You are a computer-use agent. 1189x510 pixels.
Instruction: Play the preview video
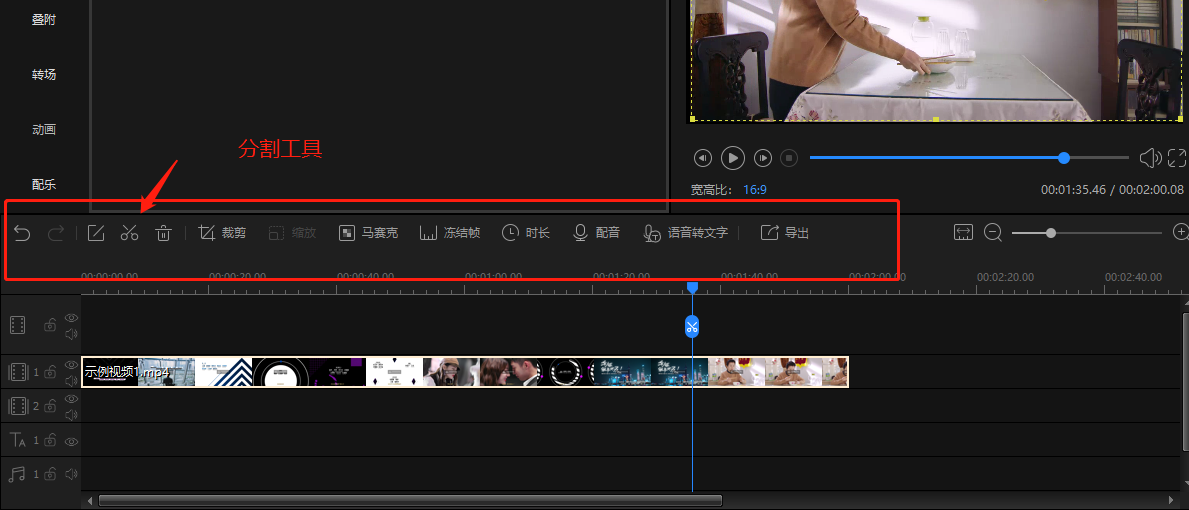click(733, 158)
